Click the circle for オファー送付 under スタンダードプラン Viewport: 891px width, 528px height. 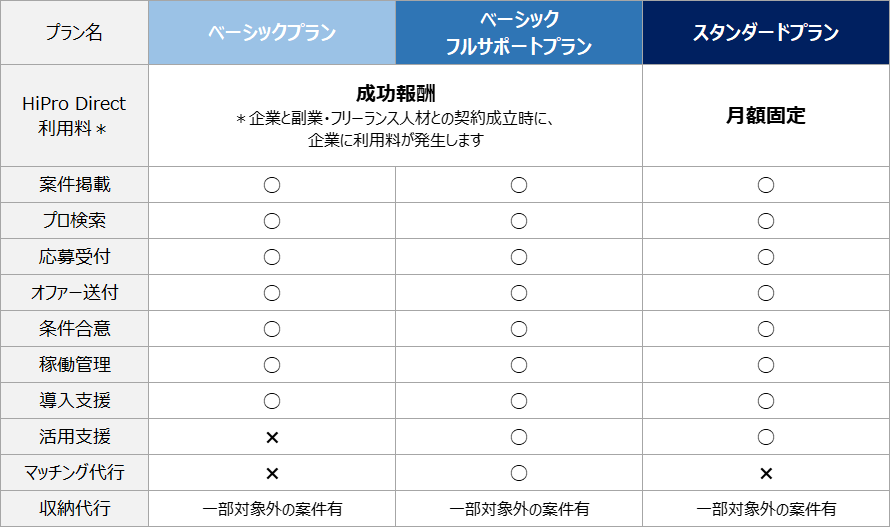[x=766, y=293]
